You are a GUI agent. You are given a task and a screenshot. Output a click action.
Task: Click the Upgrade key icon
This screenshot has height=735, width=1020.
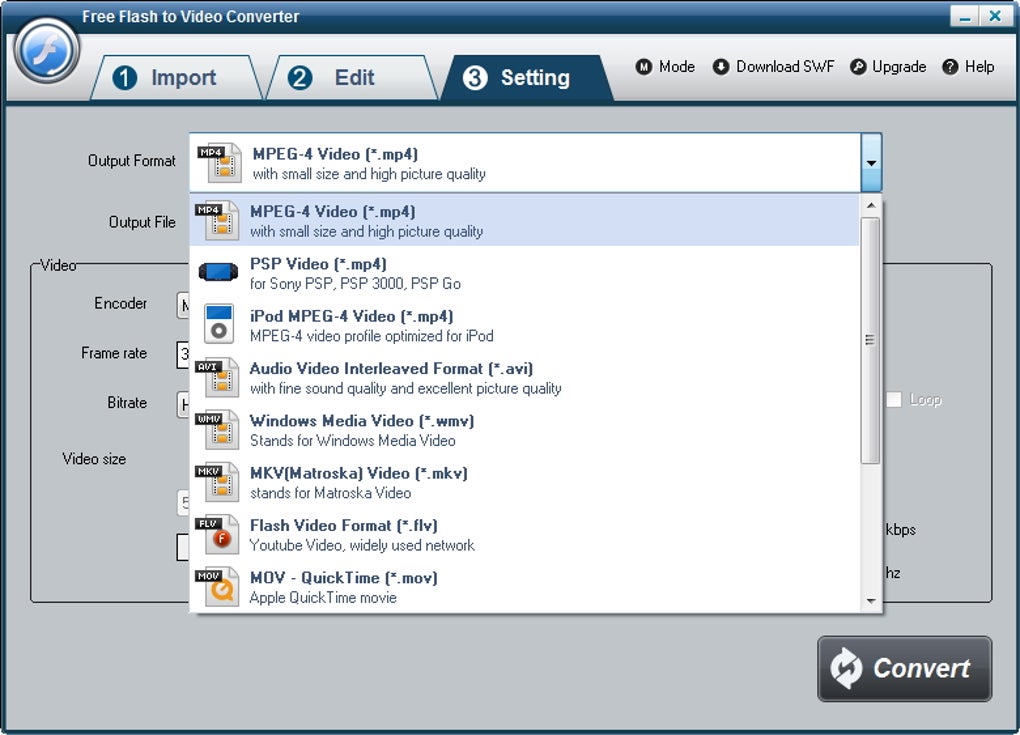858,67
